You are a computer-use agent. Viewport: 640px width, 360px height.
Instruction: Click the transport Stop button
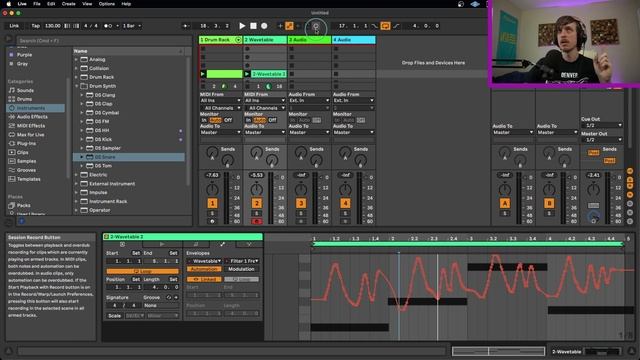[x=253, y=26]
